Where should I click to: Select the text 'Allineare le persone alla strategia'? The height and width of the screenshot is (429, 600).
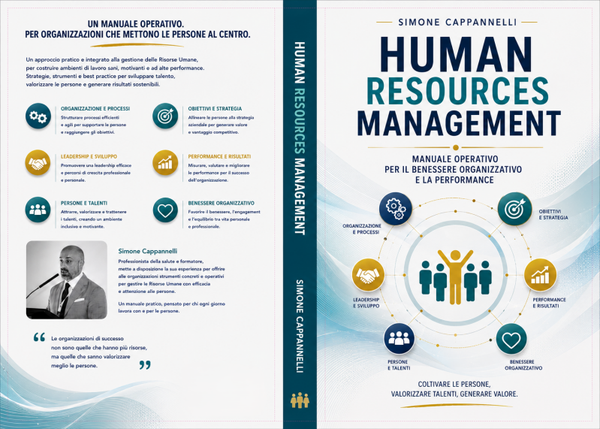click(x=221, y=117)
